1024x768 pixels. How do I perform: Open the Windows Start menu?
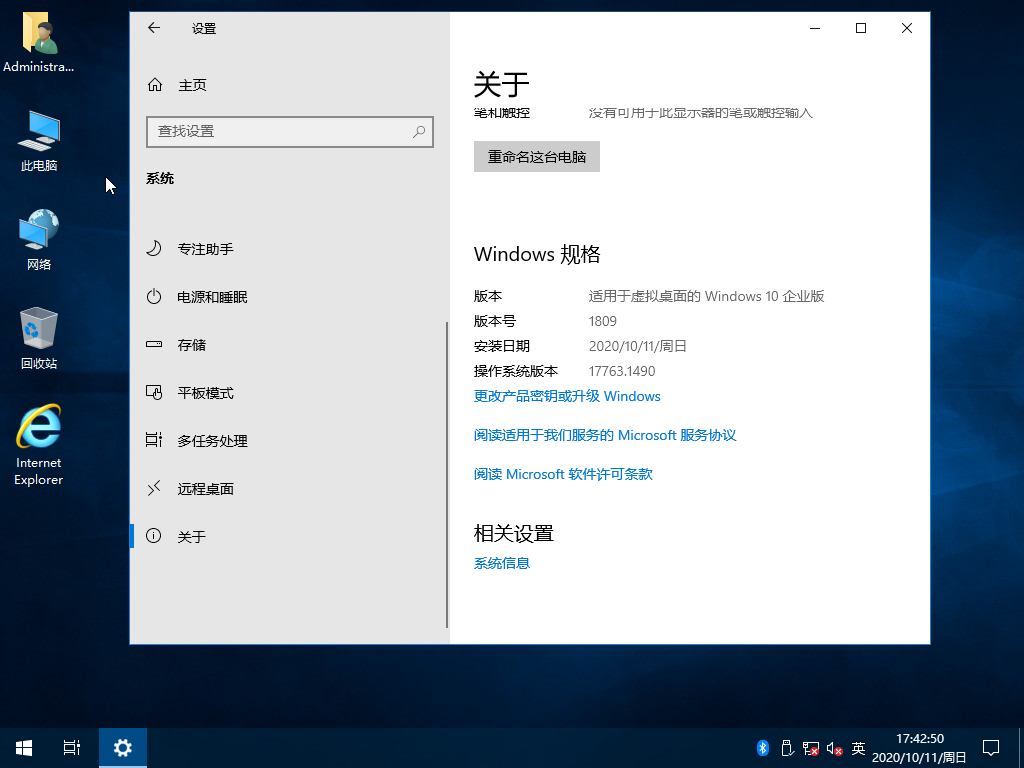[24, 748]
